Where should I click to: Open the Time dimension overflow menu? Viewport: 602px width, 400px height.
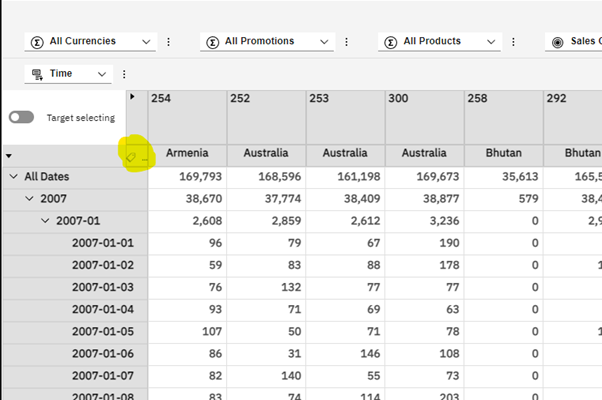[125, 74]
